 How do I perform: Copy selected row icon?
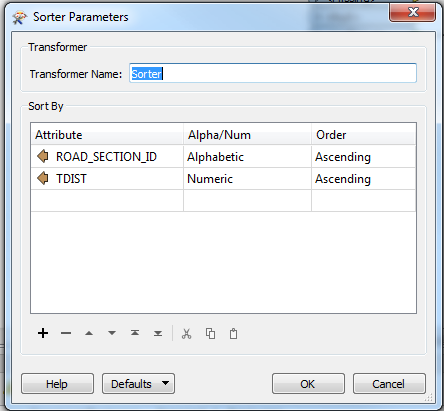click(210, 333)
